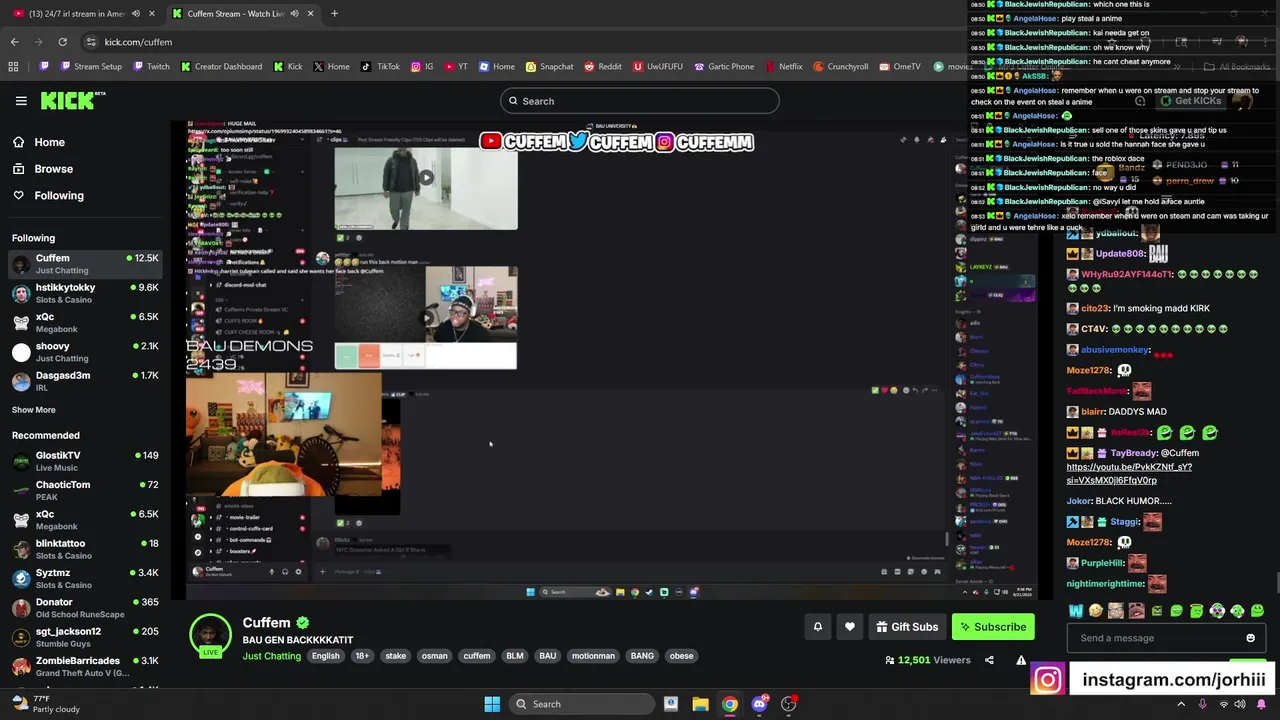Reload the page
Viewport: 1280px width, 720px height.
click(x=62, y=42)
